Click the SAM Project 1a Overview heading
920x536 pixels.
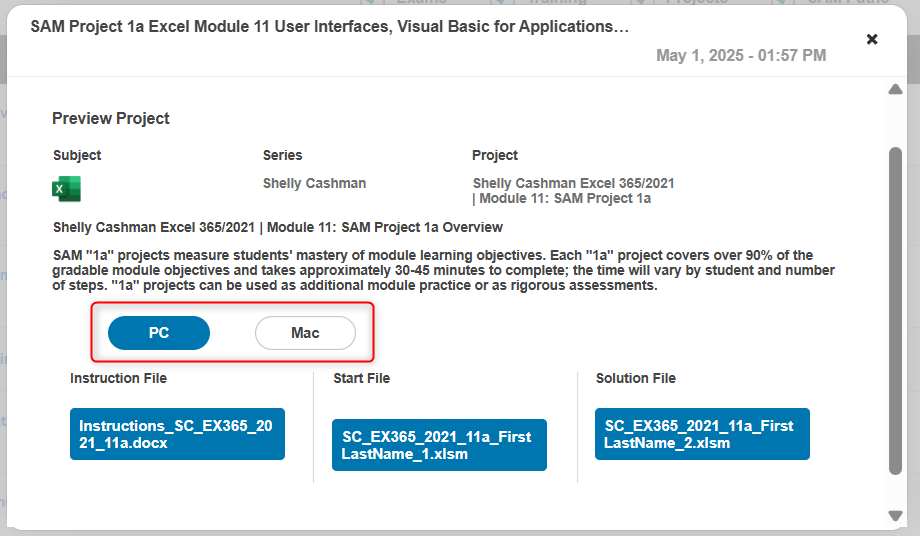[x=278, y=228]
